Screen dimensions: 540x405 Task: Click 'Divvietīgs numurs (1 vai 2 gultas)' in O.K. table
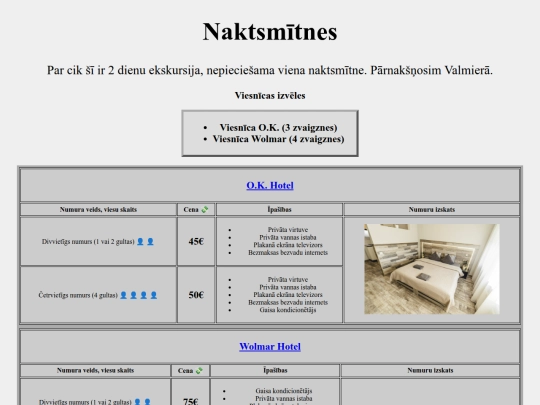point(88,241)
